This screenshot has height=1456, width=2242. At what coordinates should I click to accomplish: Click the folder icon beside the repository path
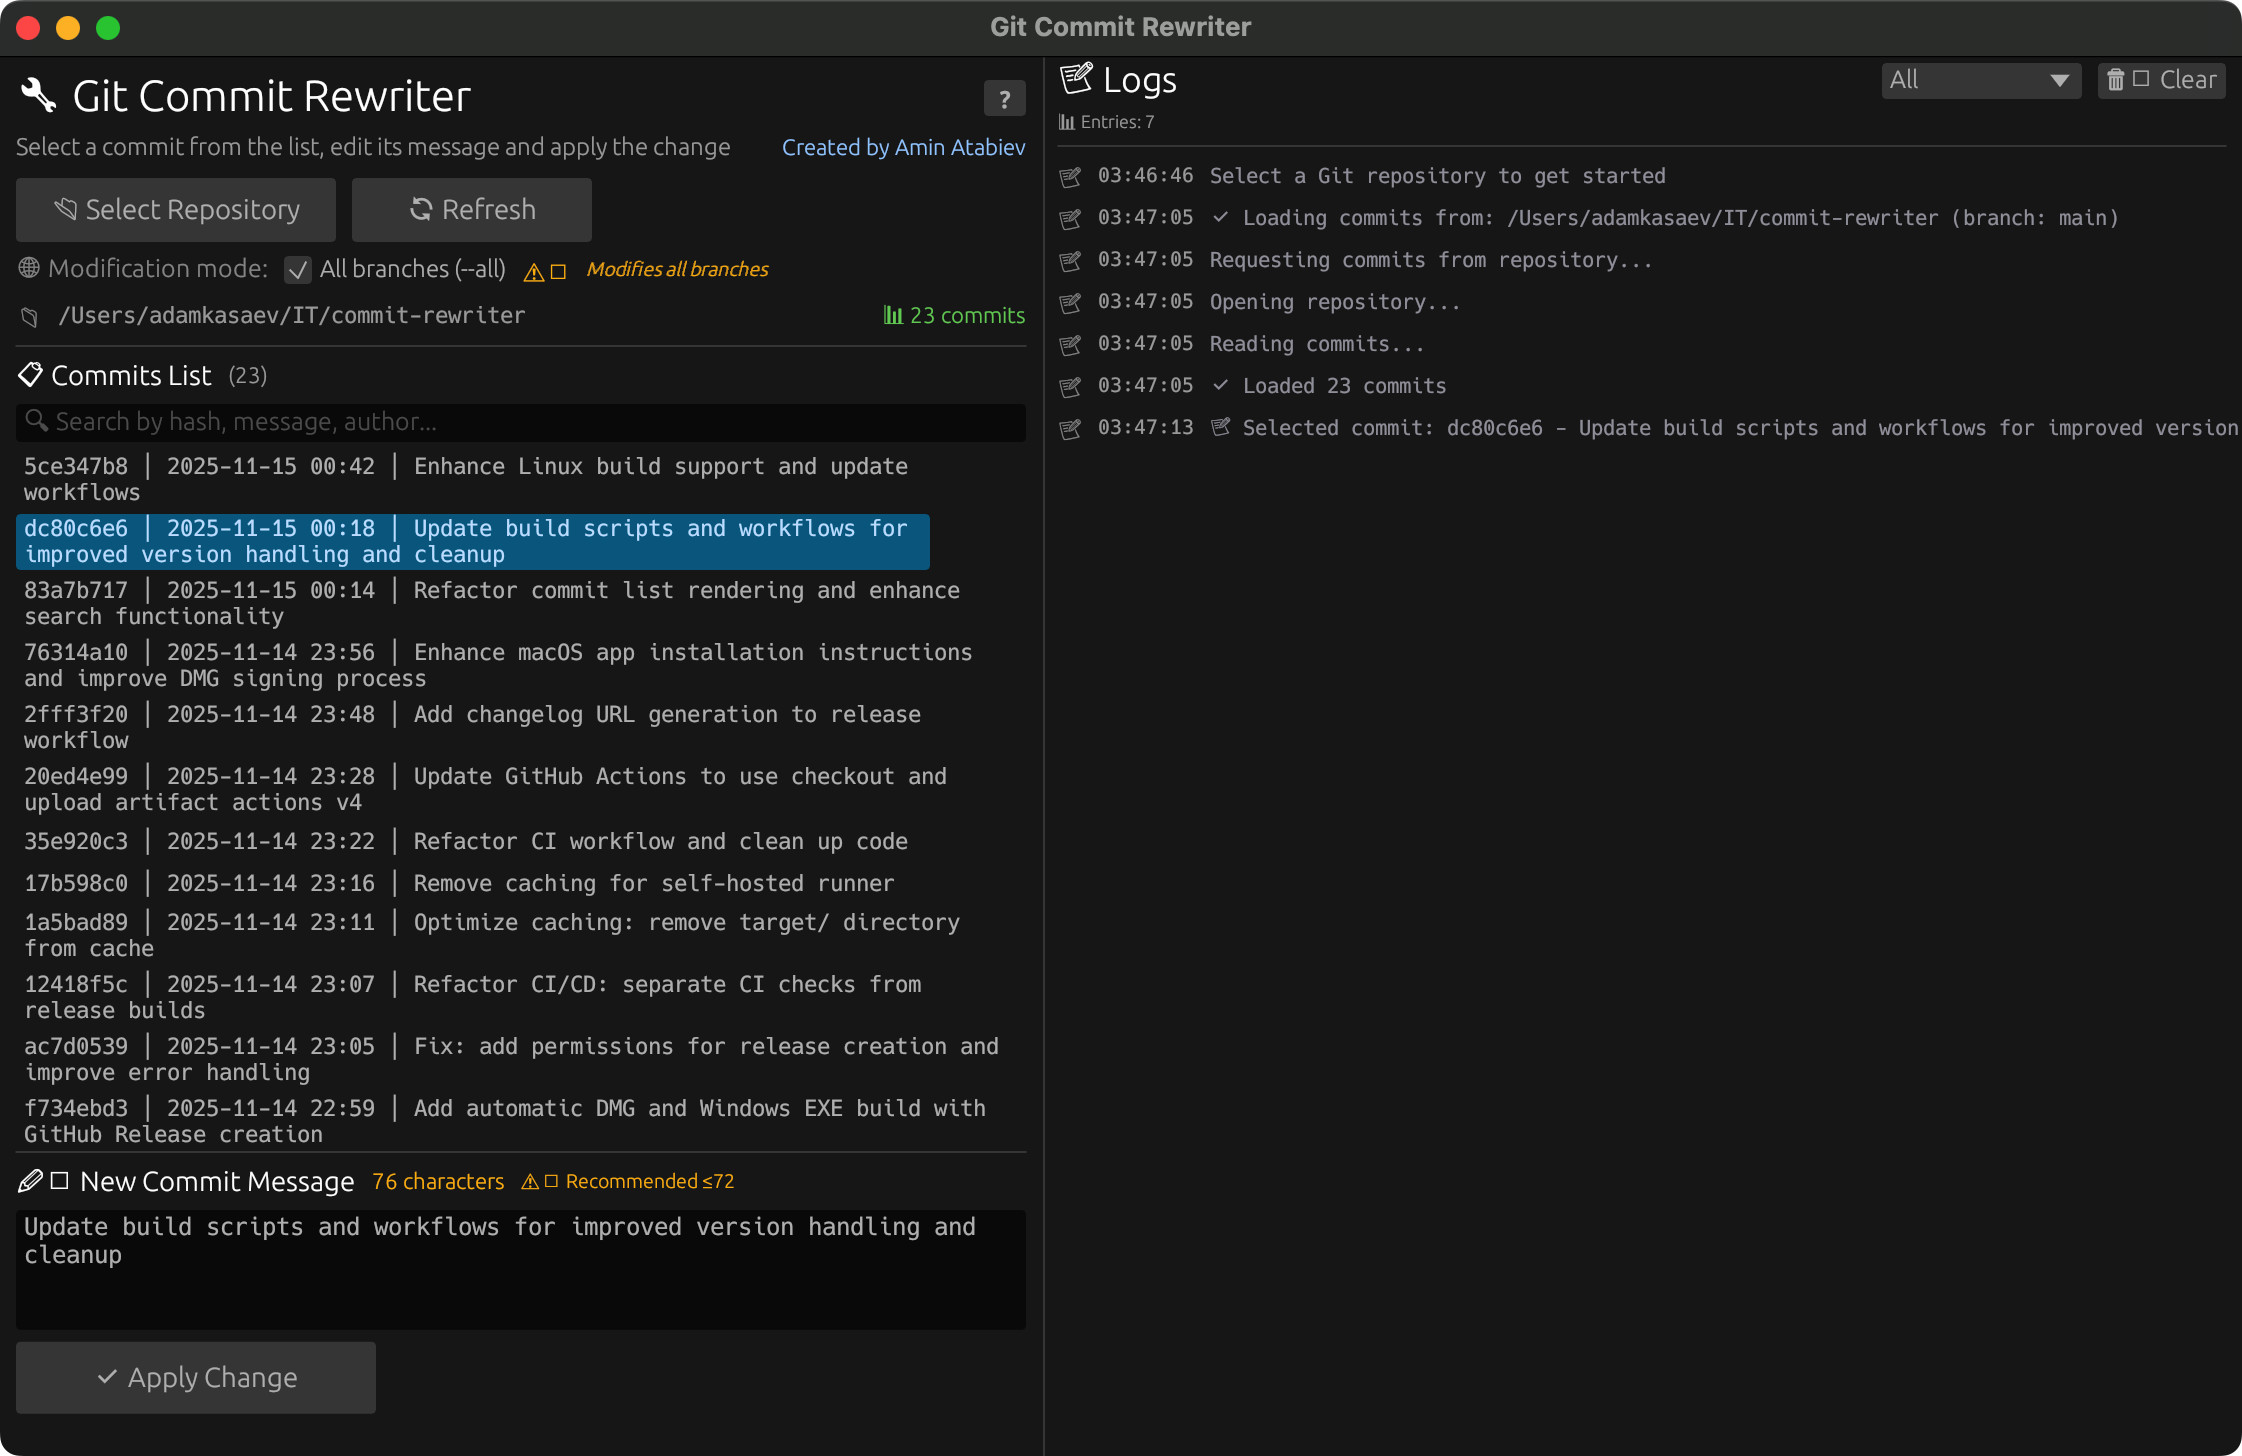[x=30, y=317]
